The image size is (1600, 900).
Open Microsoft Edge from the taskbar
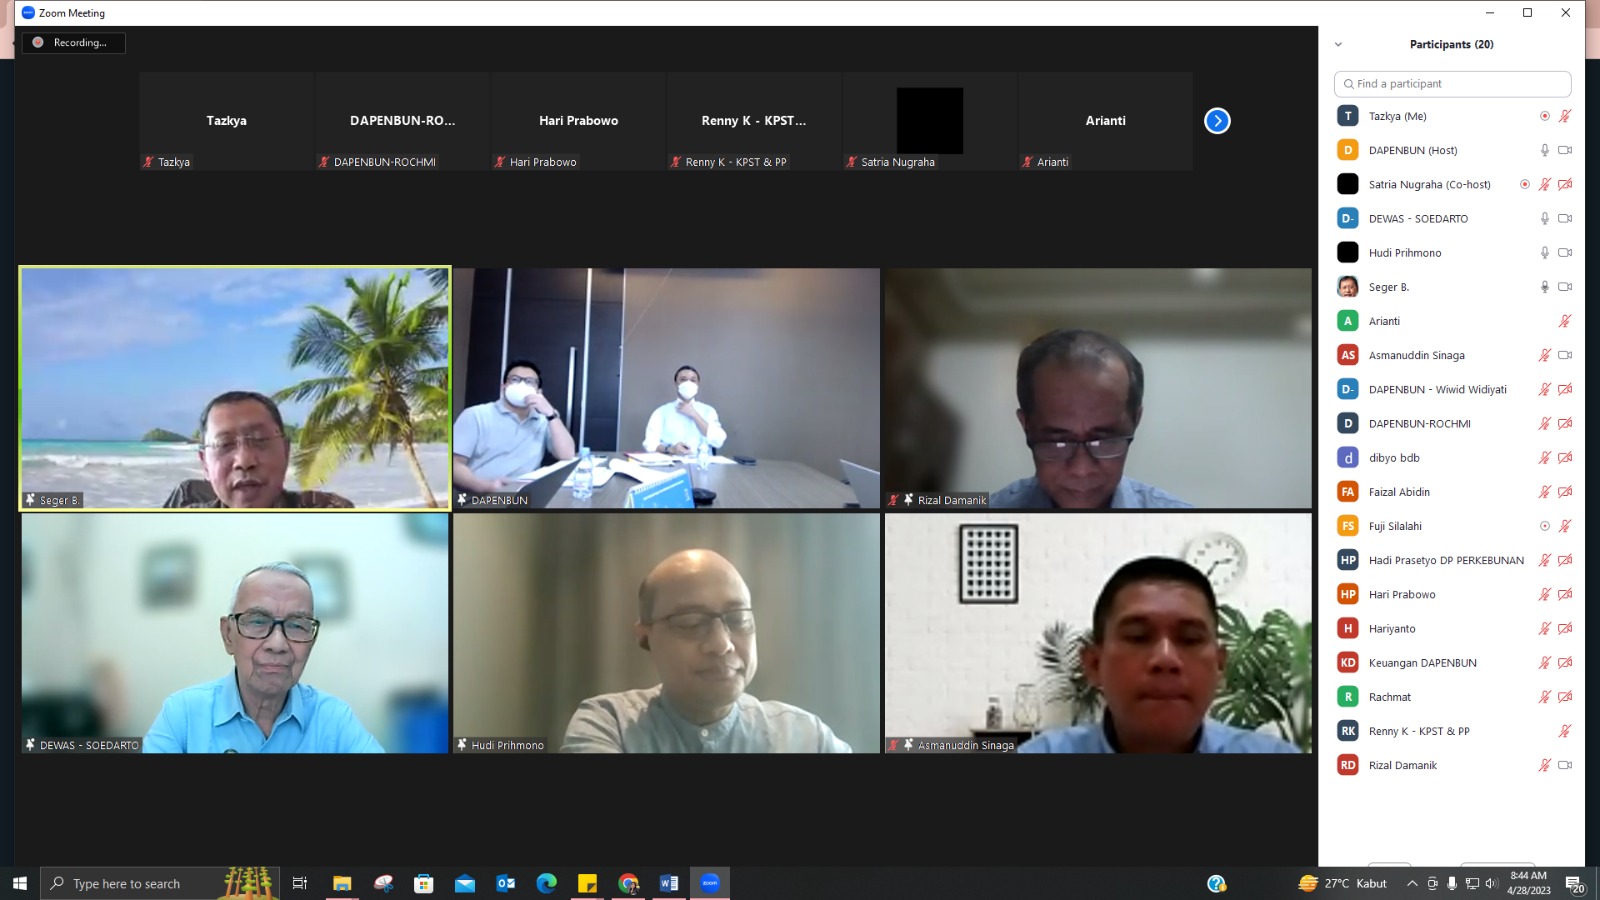546,883
